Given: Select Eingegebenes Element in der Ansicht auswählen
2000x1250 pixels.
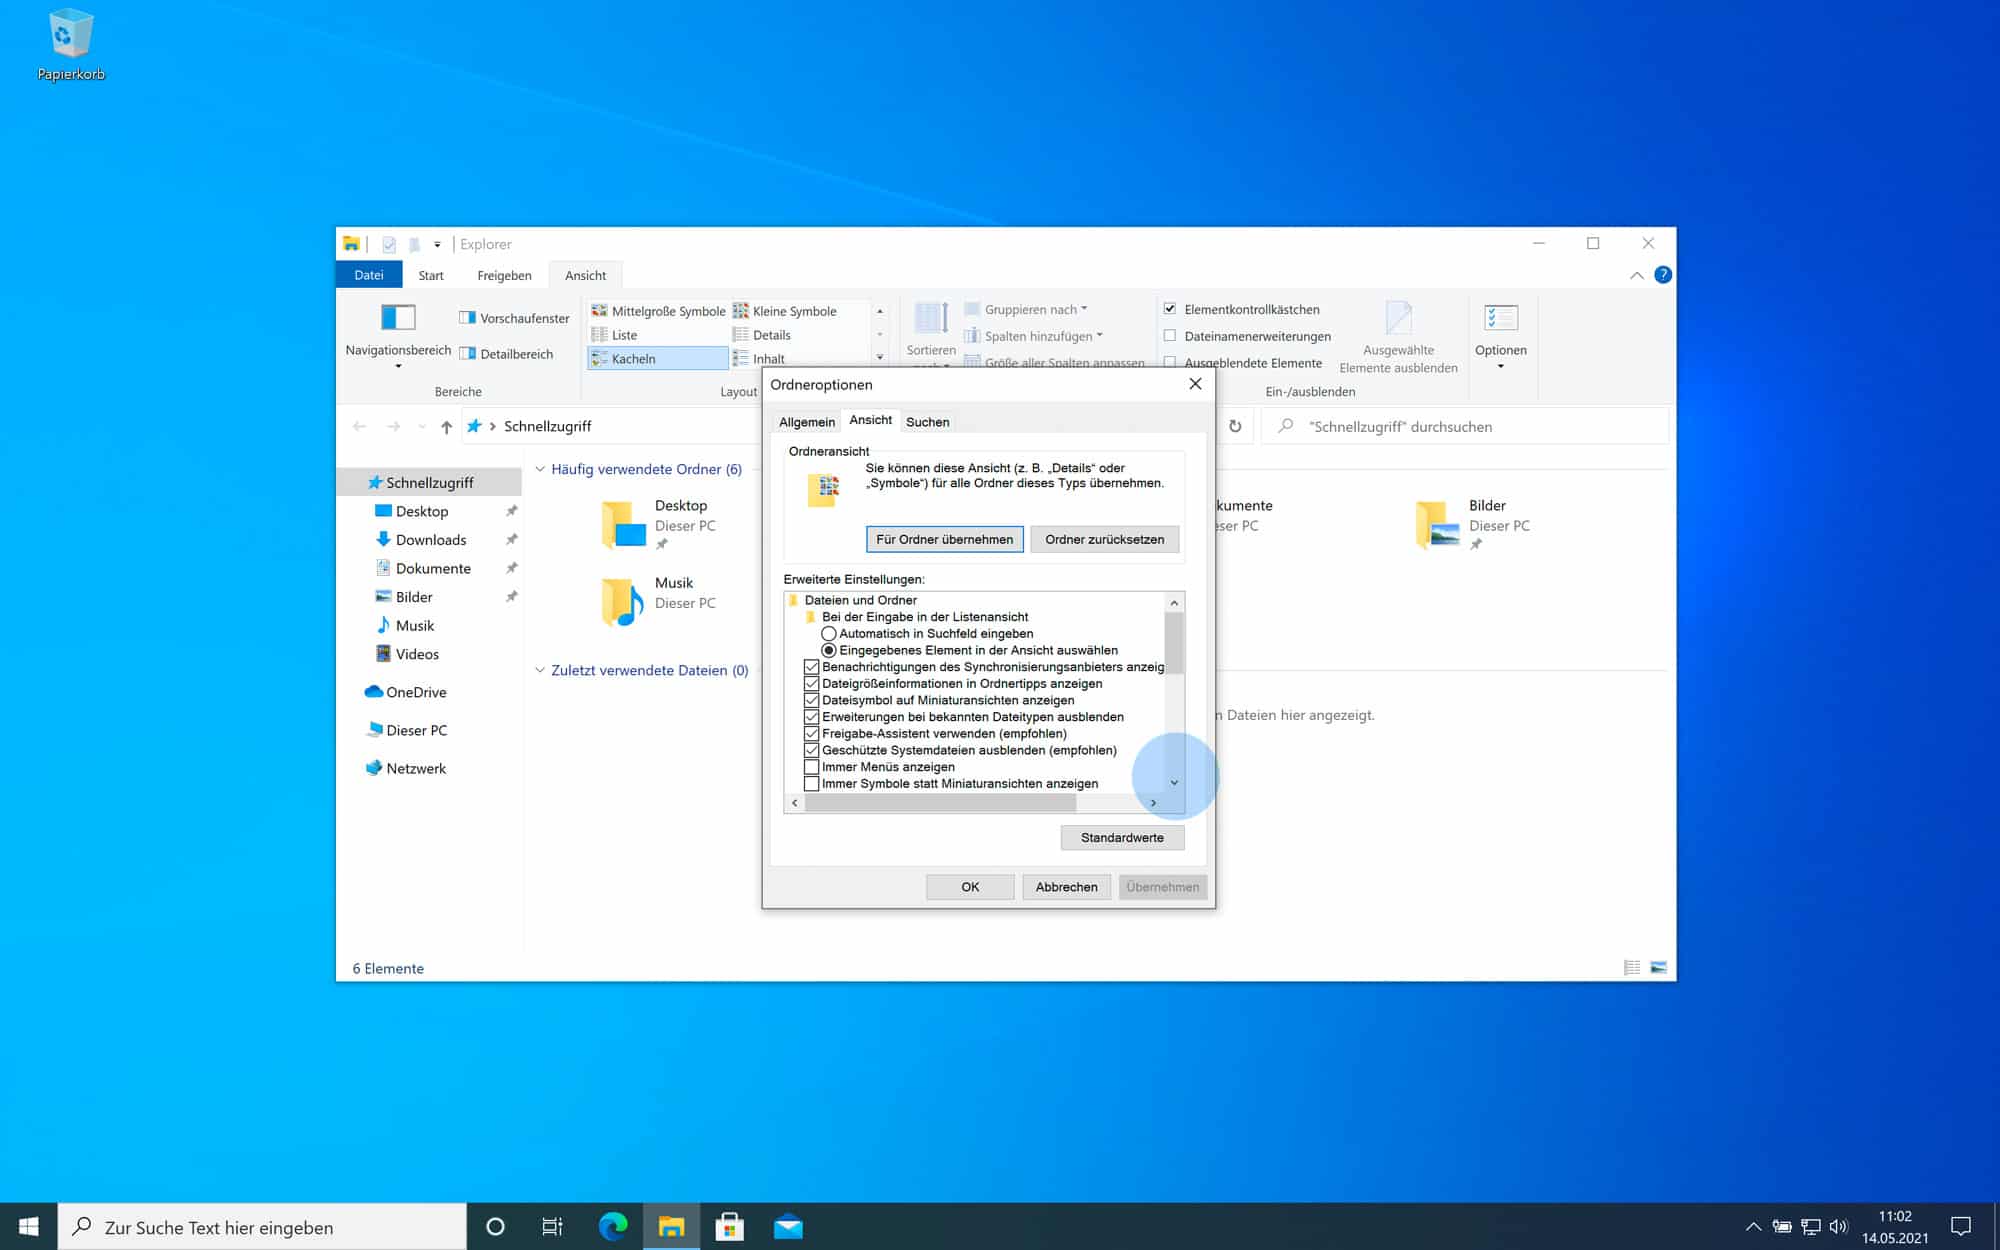Looking at the screenshot, I should coord(829,650).
